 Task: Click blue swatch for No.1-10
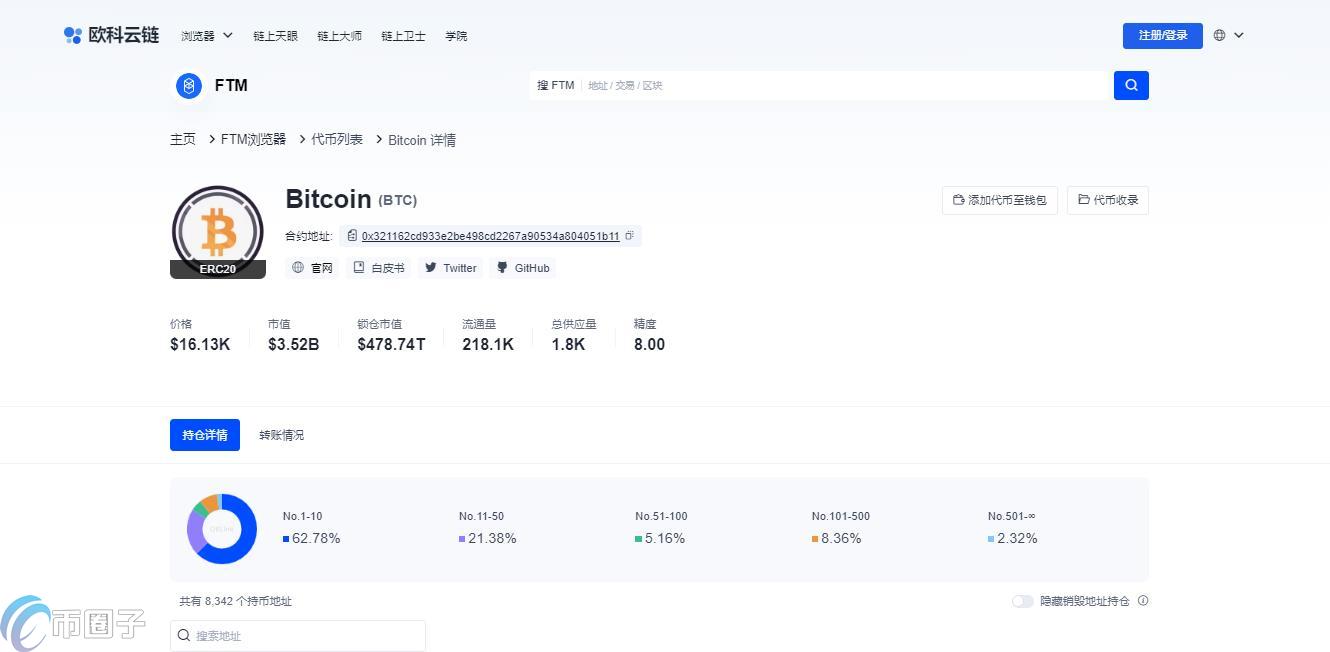[286, 539]
